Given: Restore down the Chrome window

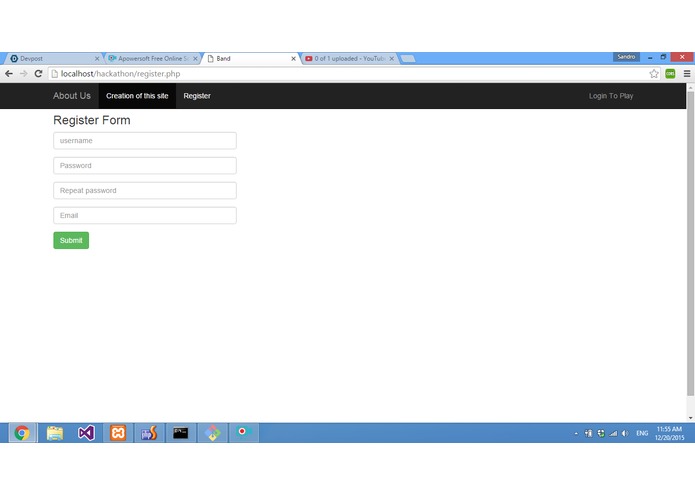Looking at the screenshot, I should (664, 57).
